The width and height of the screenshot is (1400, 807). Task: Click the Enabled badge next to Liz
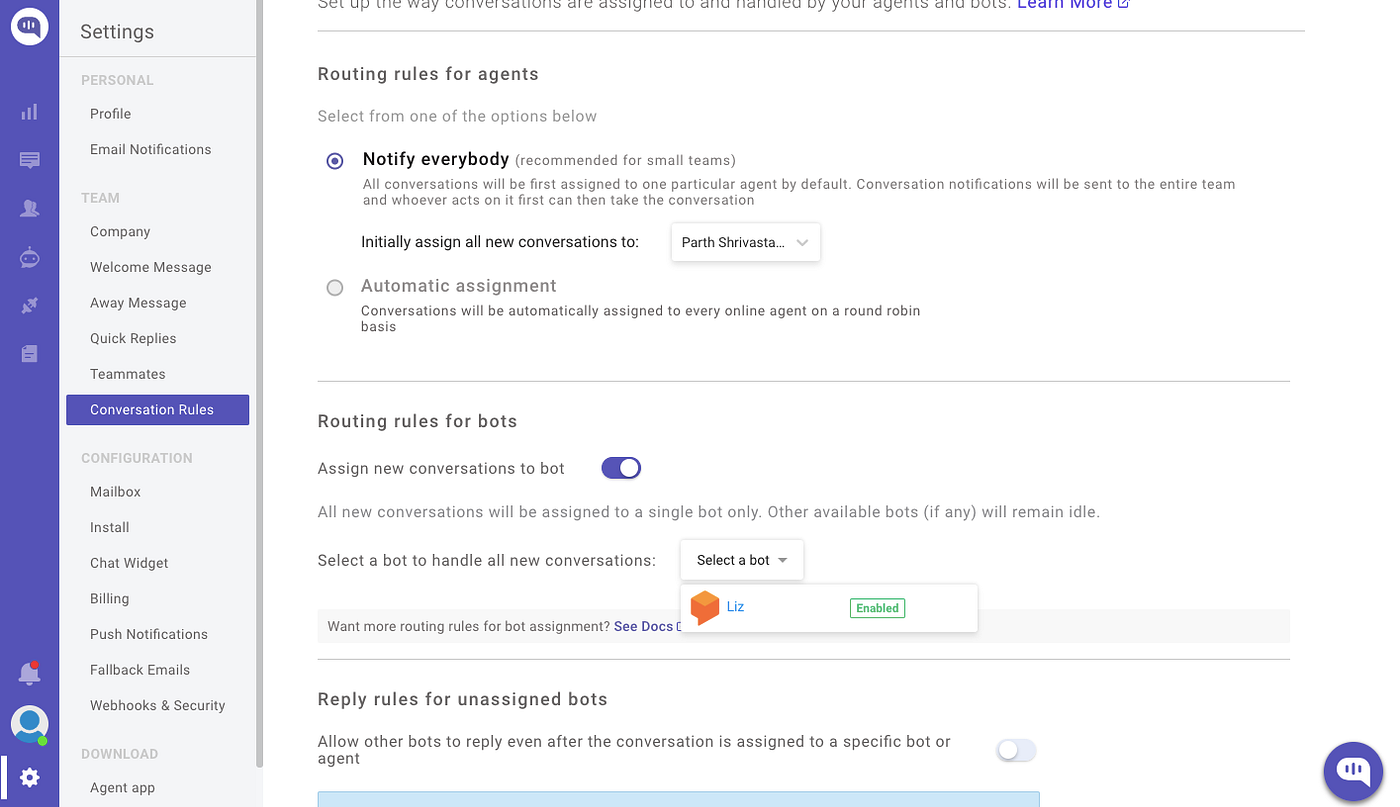[877, 607]
